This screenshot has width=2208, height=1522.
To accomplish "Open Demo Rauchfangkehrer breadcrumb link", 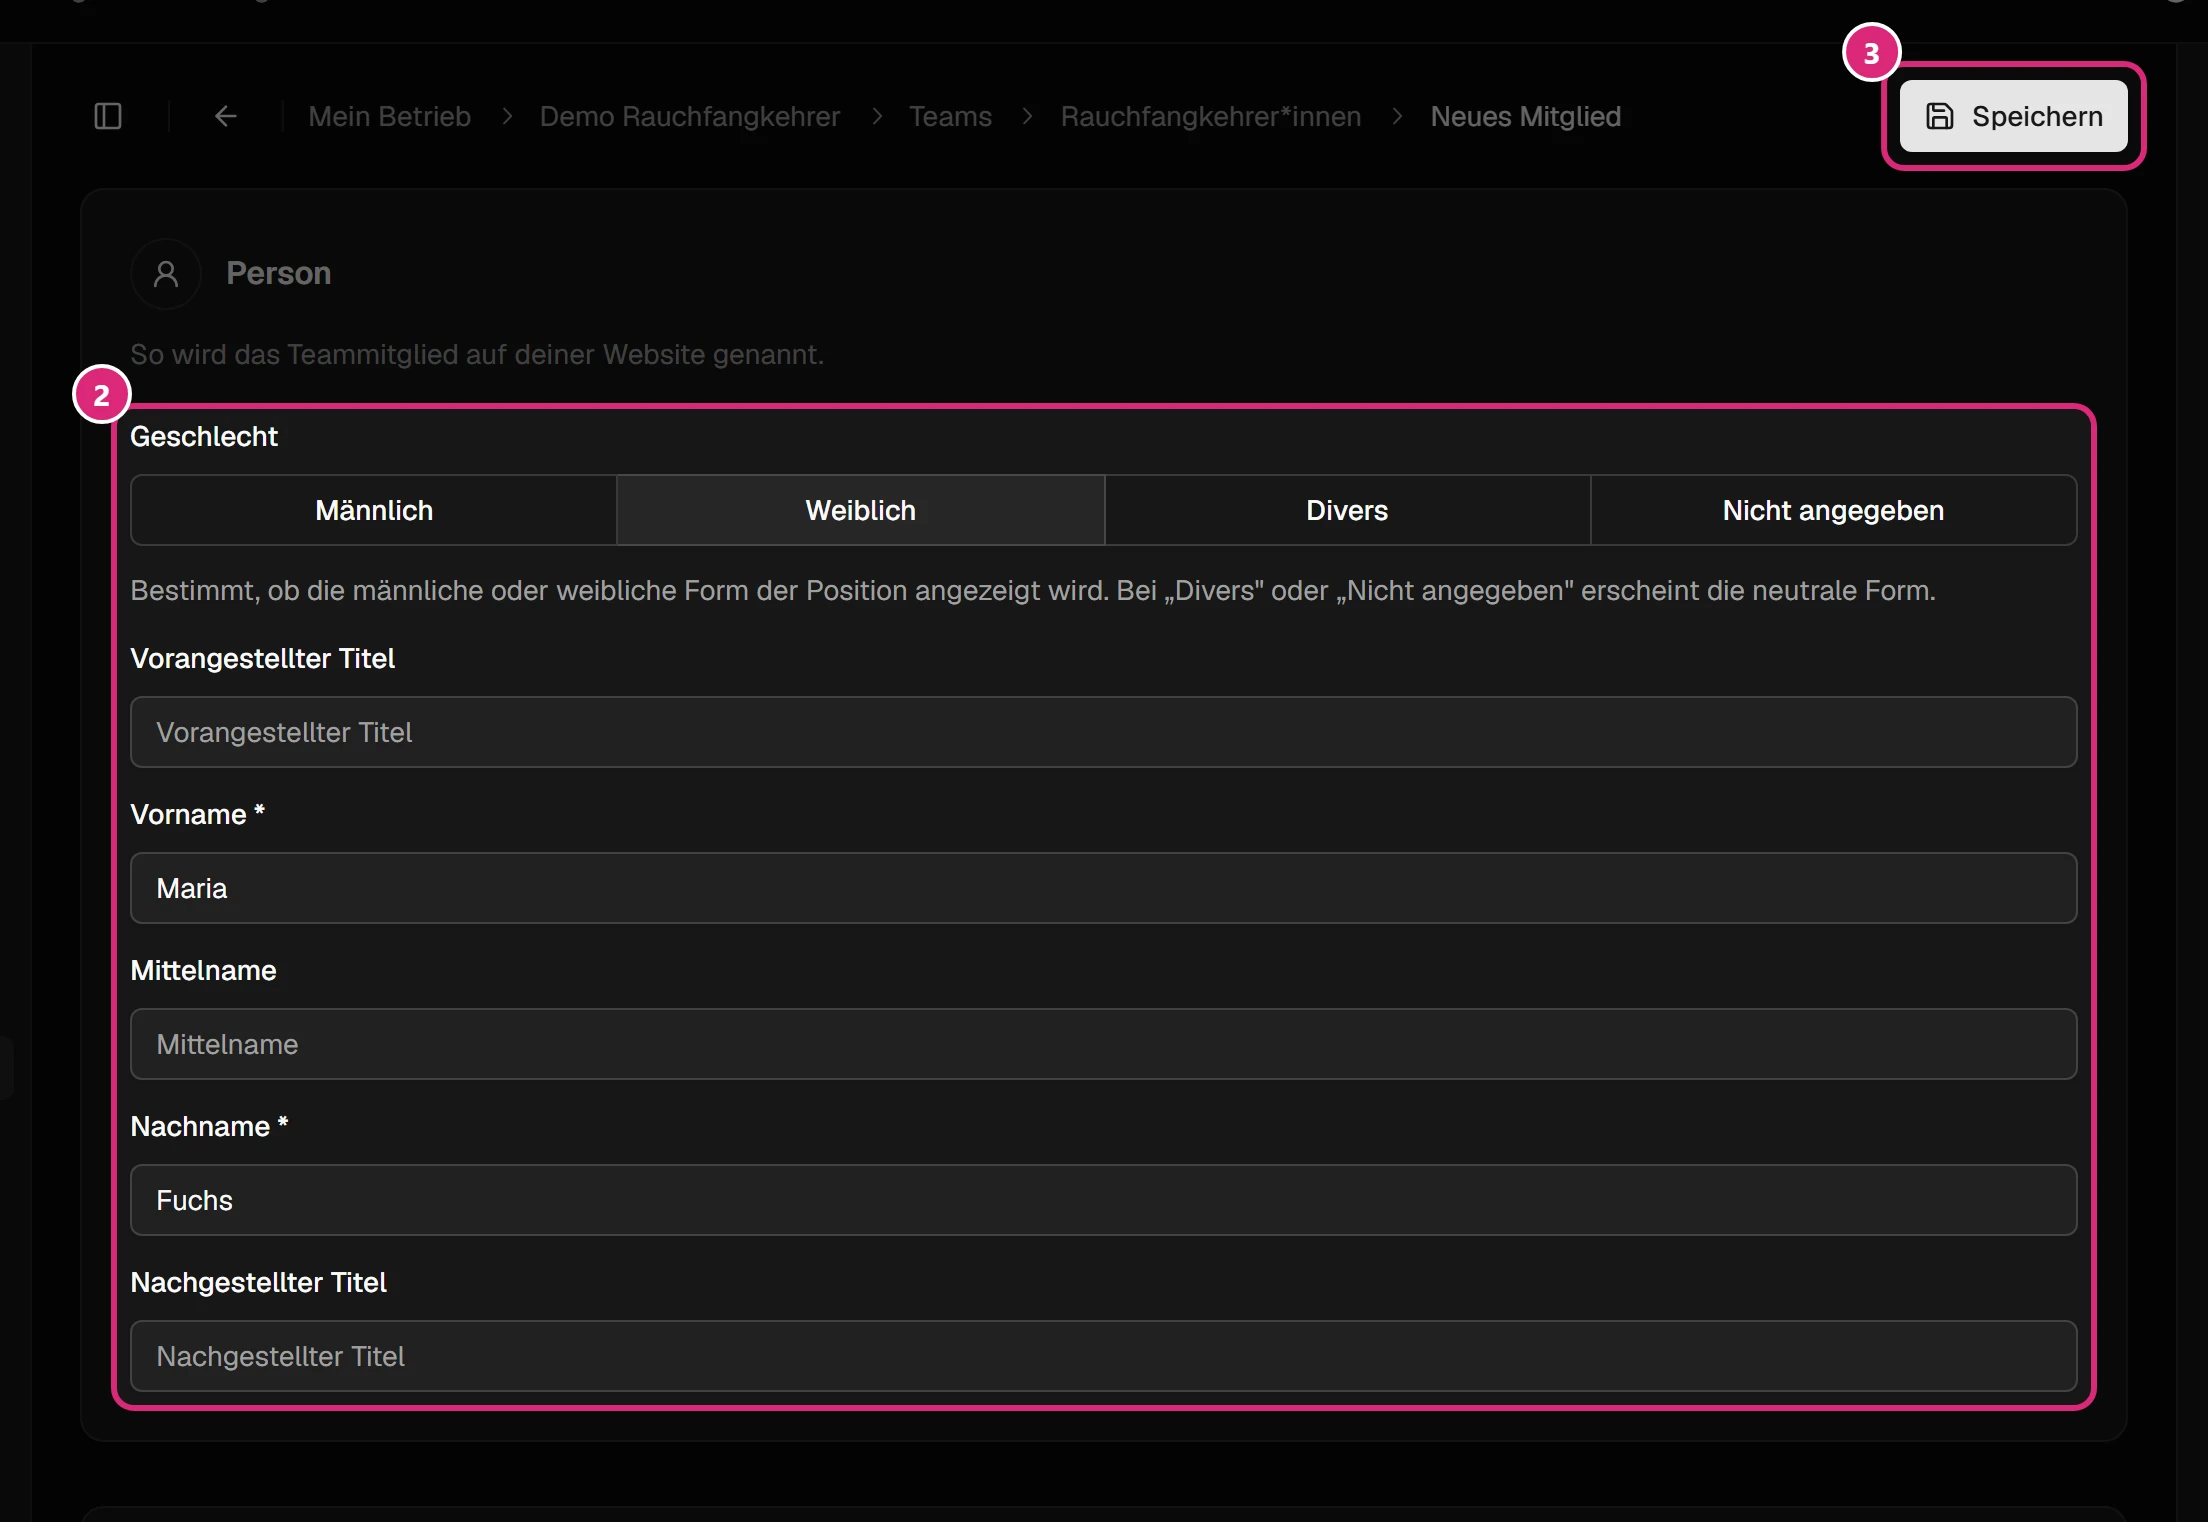I will point(690,117).
